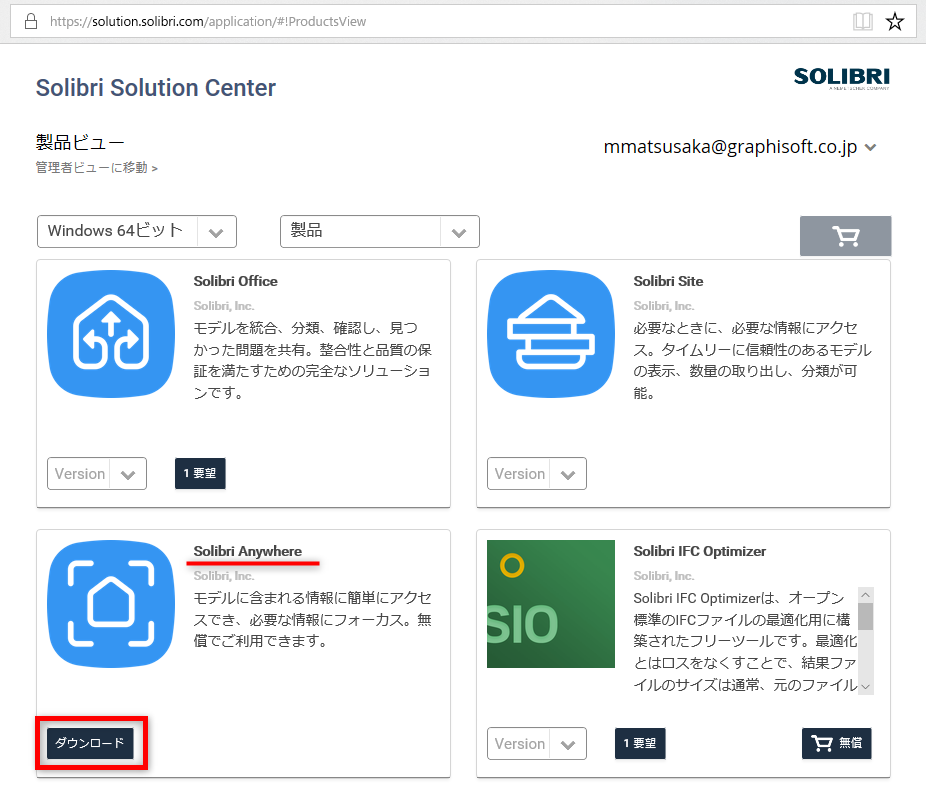This screenshot has width=926, height=786.
Task: Open the Windows 64ビット platform dropdown
Action: coord(137,231)
